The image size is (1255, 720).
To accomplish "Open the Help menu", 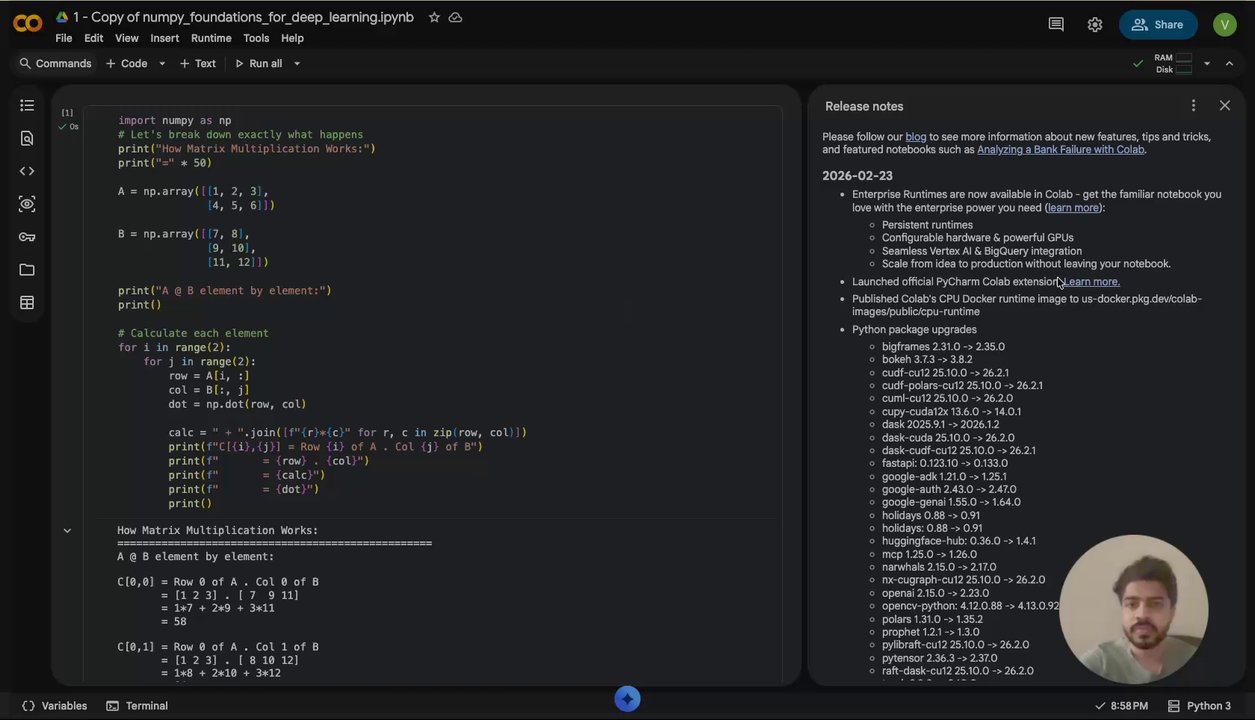I will (x=292, y=38).
